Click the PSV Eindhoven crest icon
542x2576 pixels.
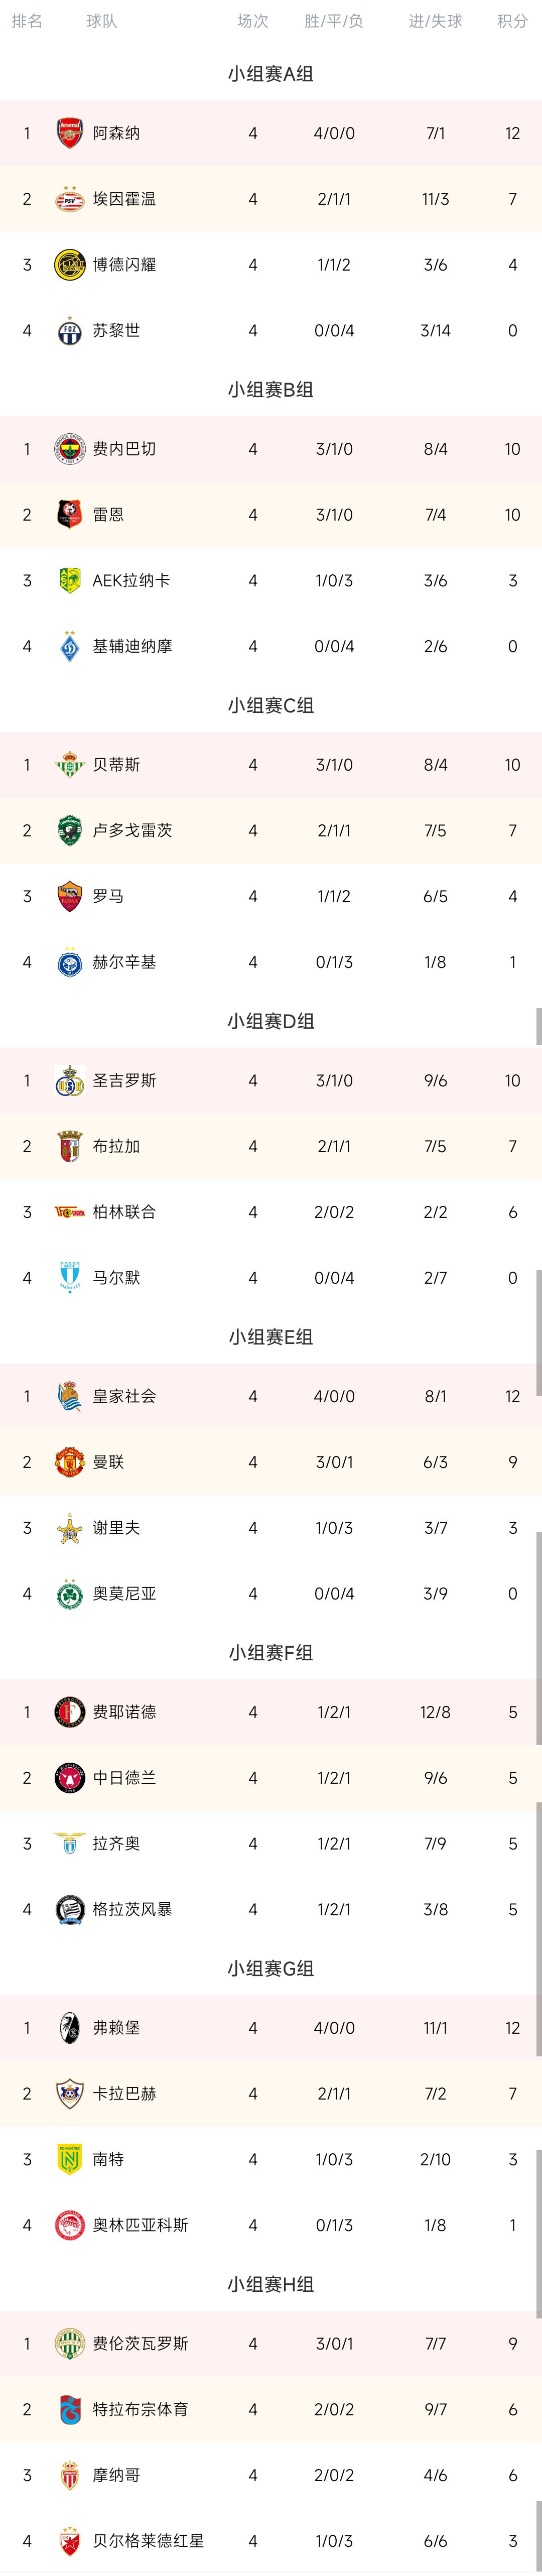click(69, 199)
